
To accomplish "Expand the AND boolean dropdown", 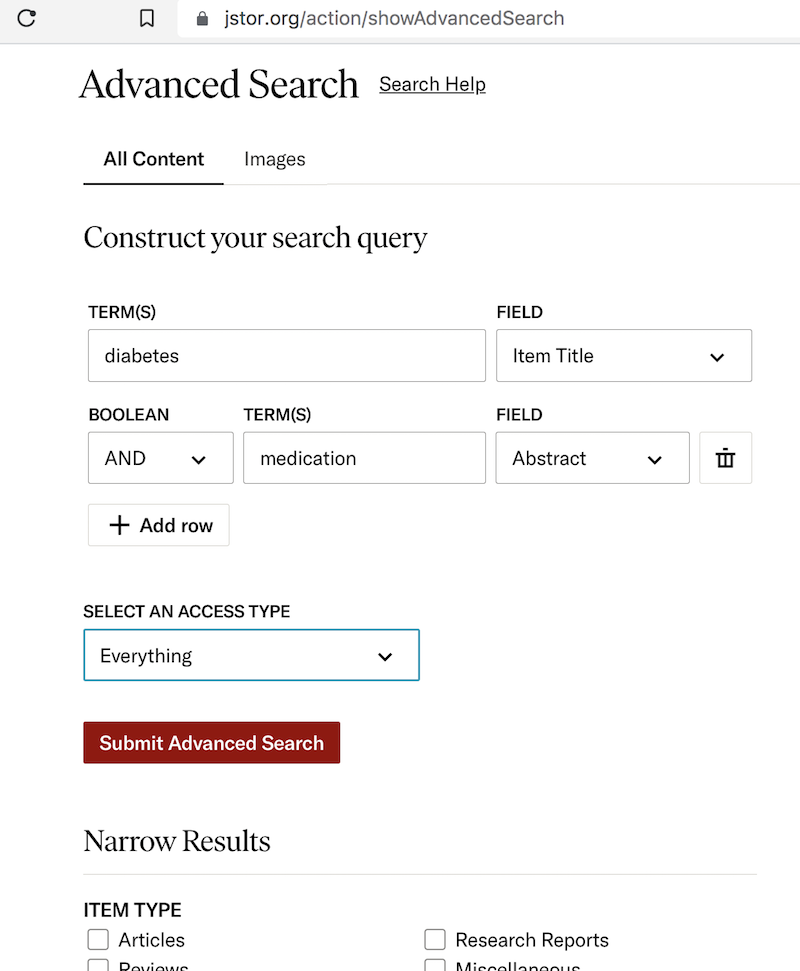I will coord(160,458).
